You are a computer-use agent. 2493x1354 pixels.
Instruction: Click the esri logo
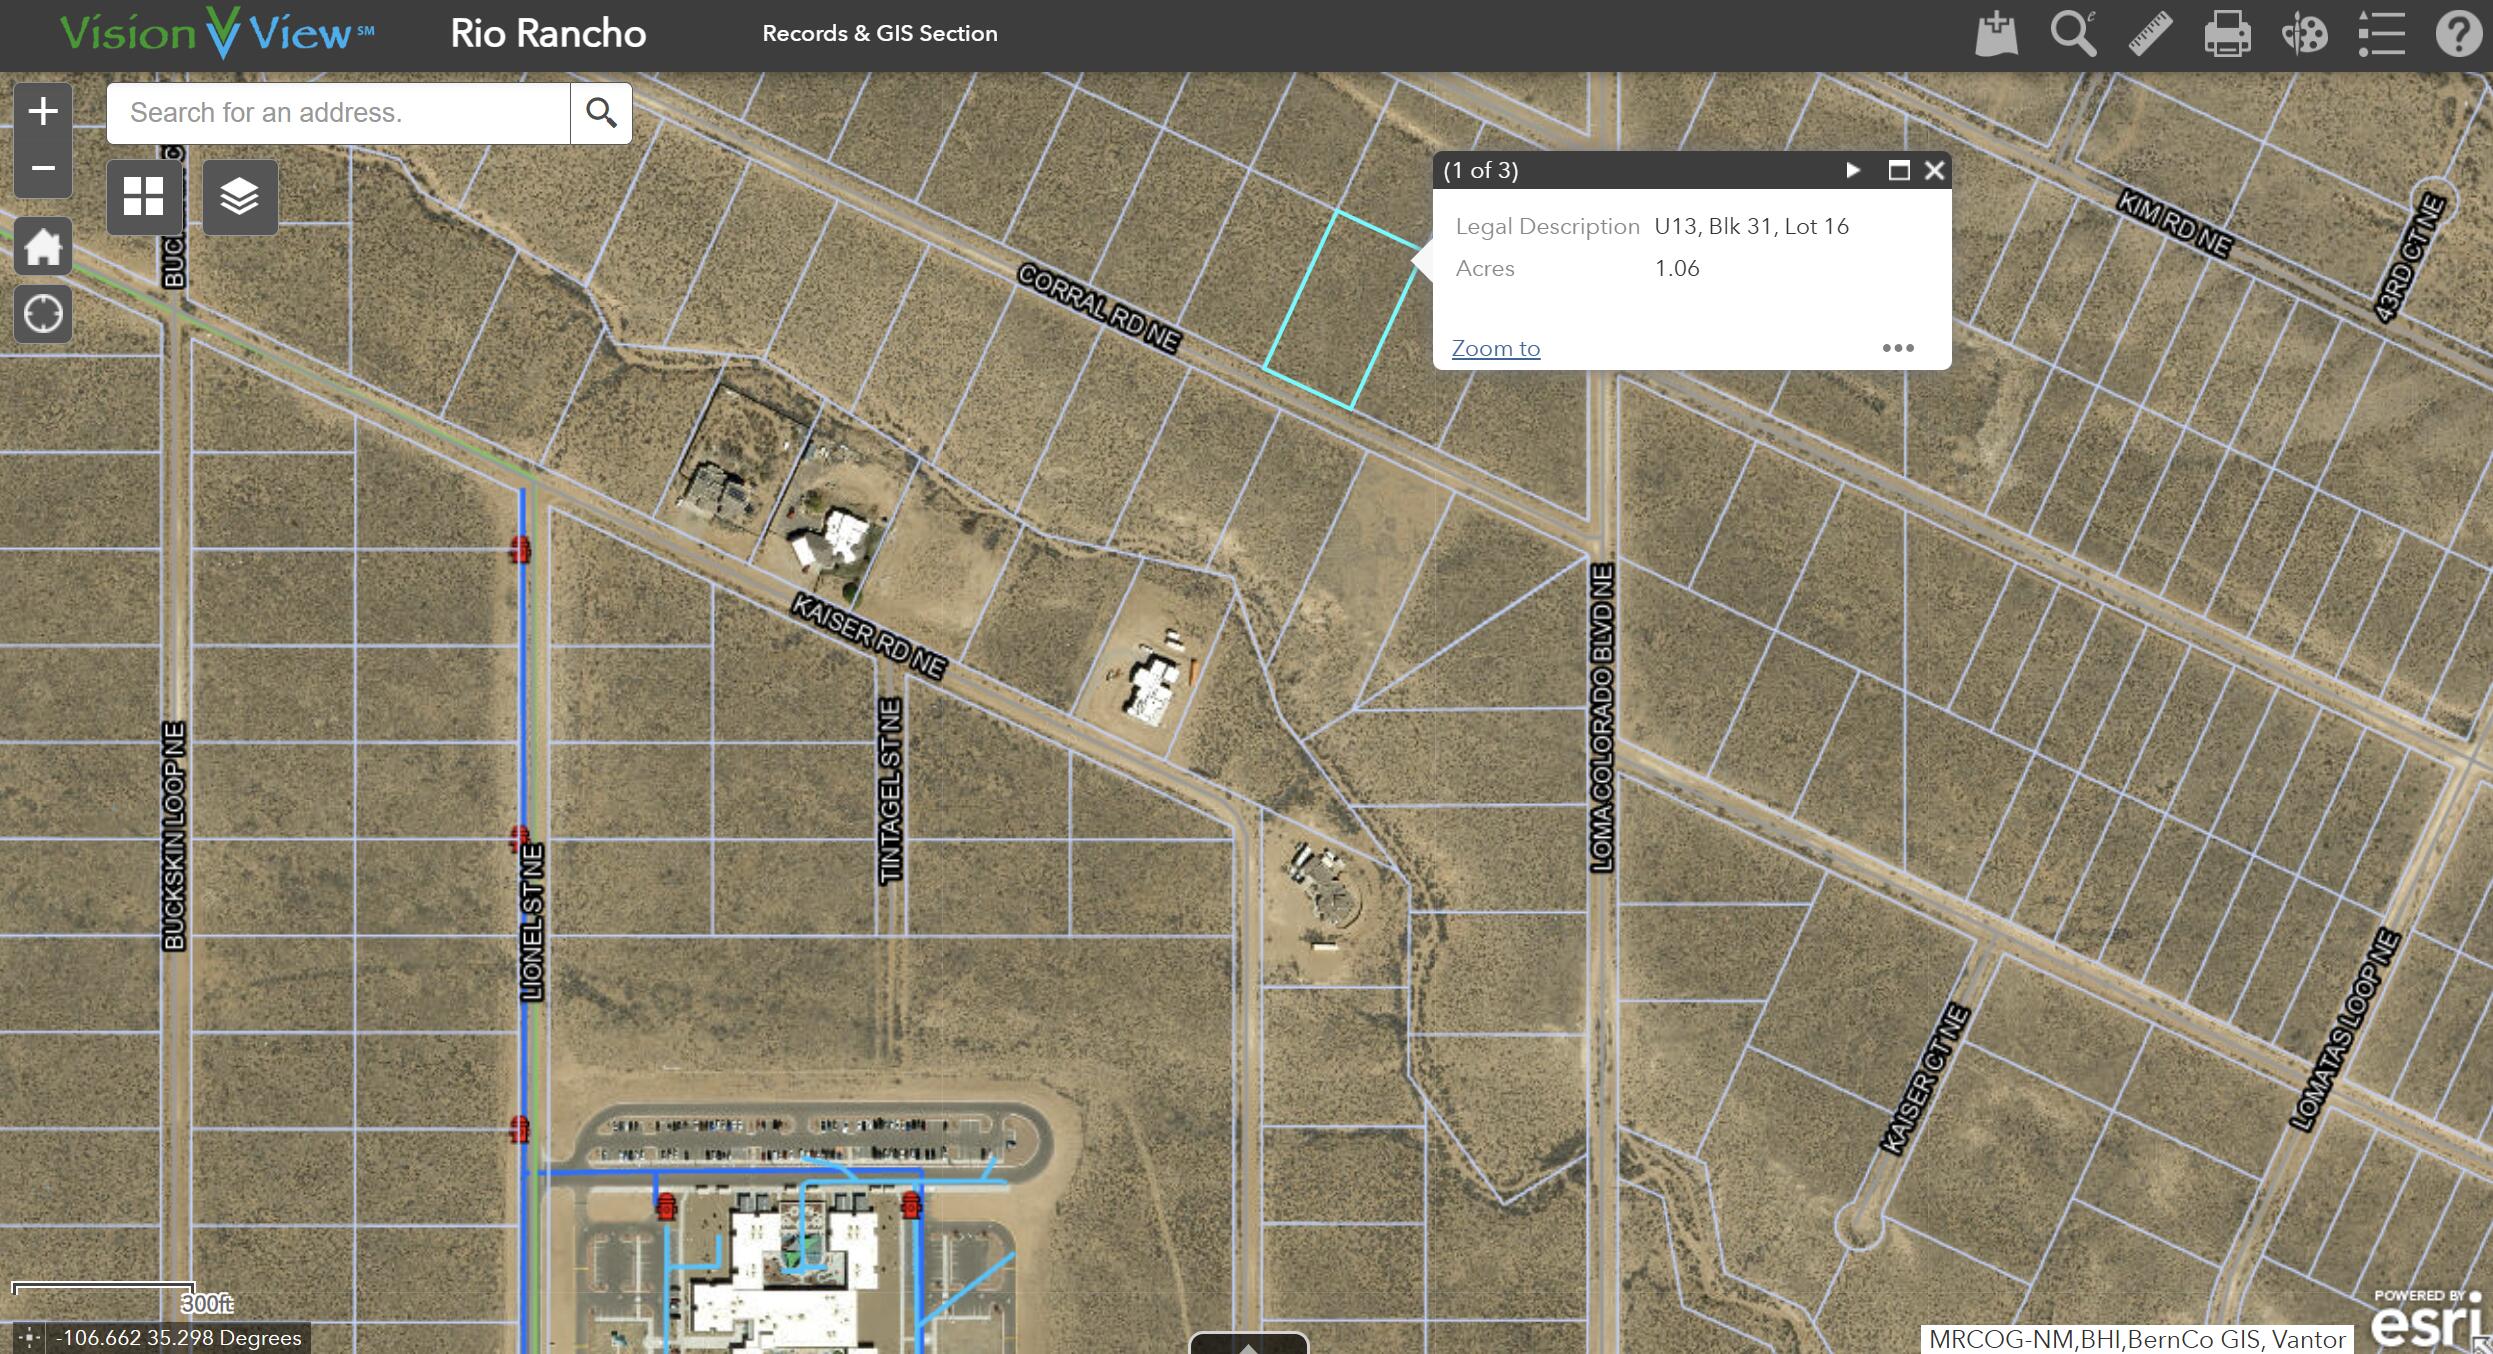(2428, 1320)
